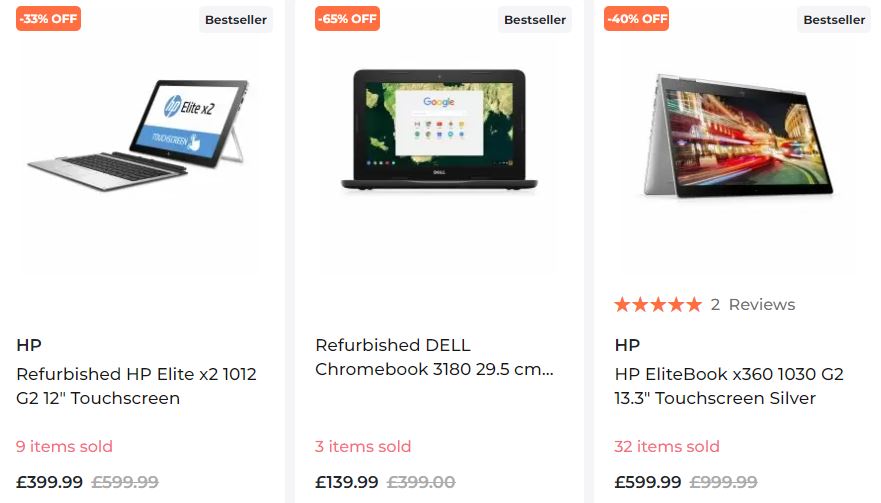The image size is (881, 503).
Task: Open DELL Chromebook 3180 product image
Action: point(439,129)
